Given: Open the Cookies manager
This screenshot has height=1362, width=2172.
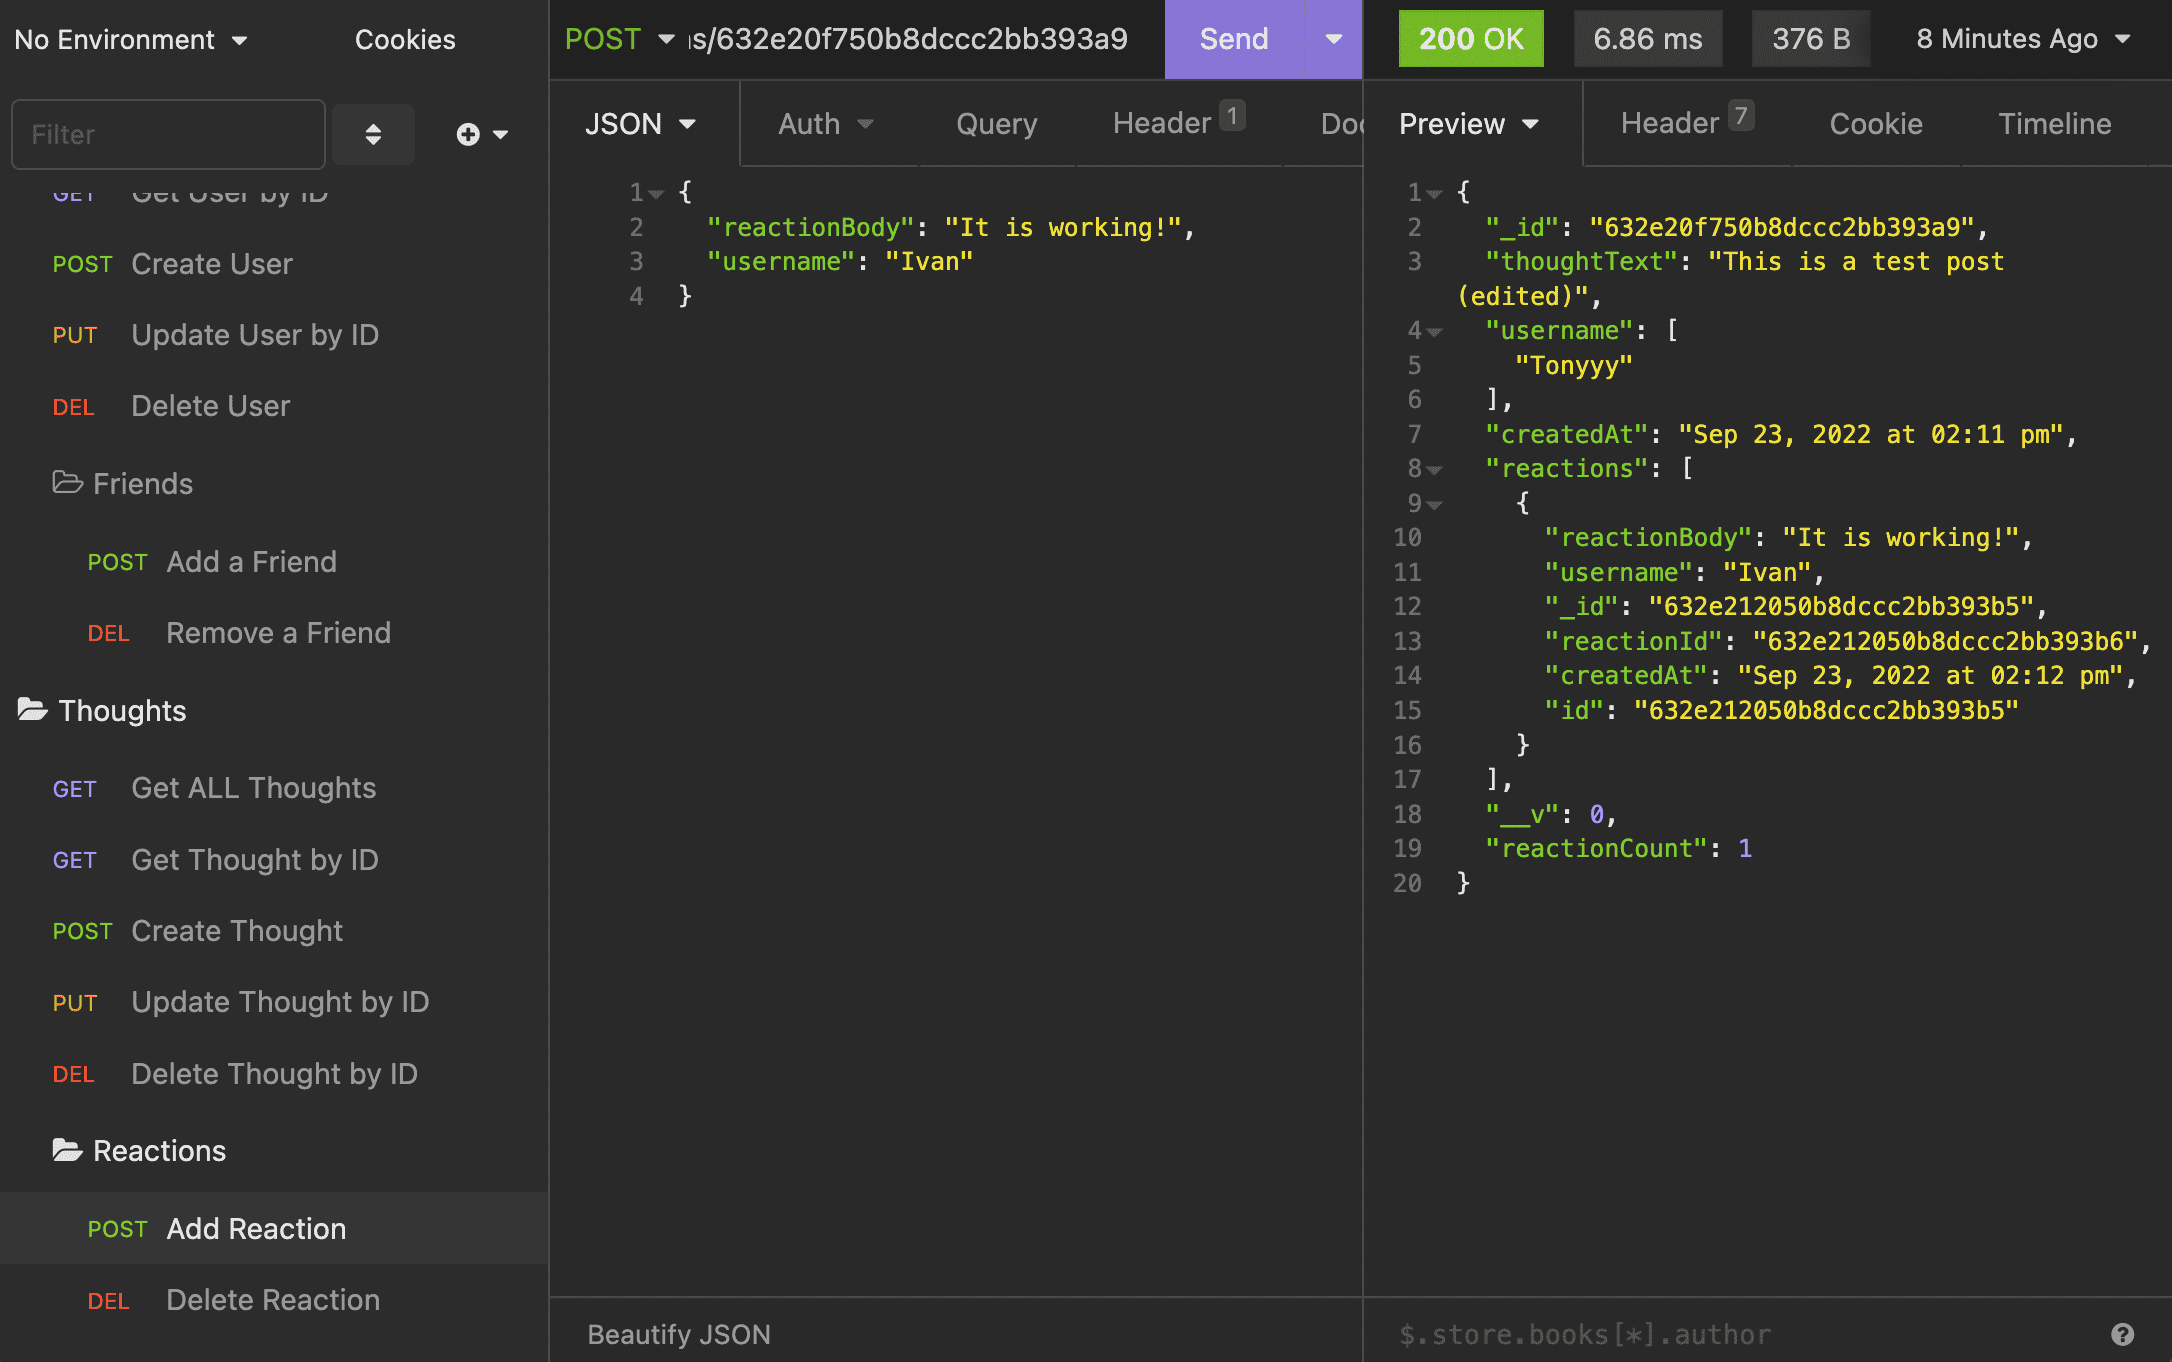Looking at the screenshot, I should [405, 40].
